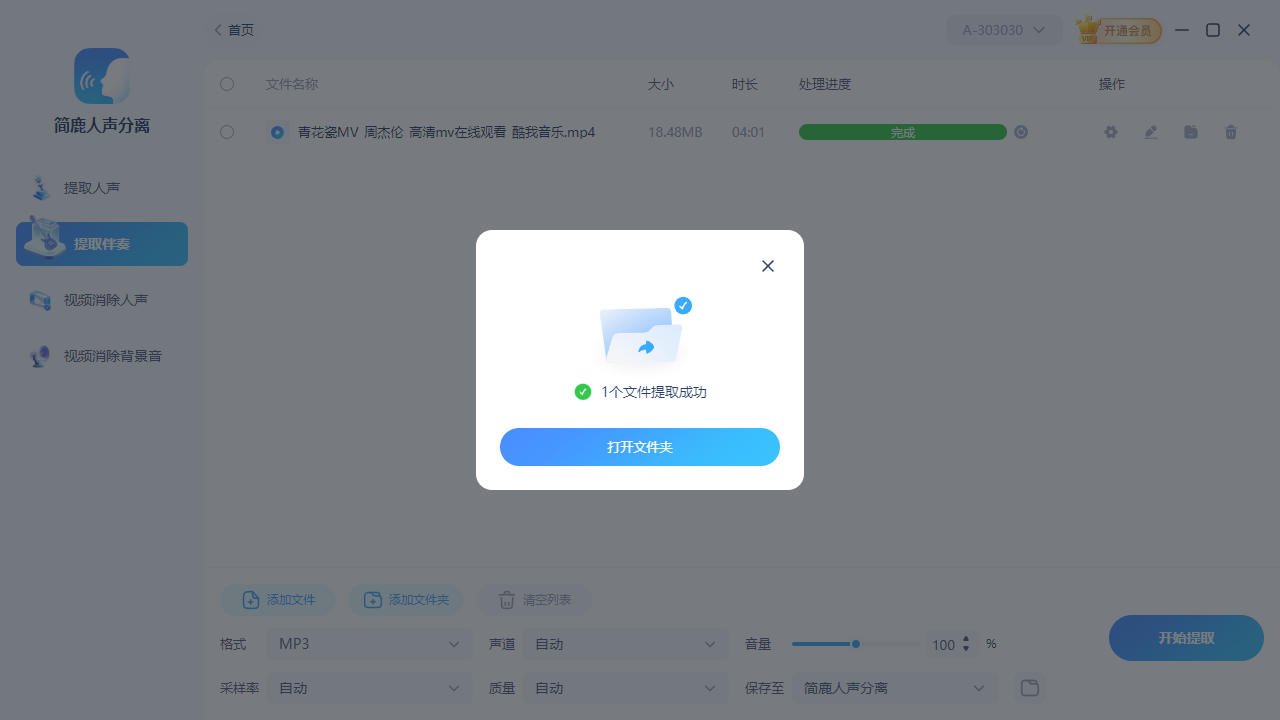The height and width of the screenshot is (720, 1280).
Task: Check the checkbox for the 青花瓷MV file
Action: (x=227, y=131)
